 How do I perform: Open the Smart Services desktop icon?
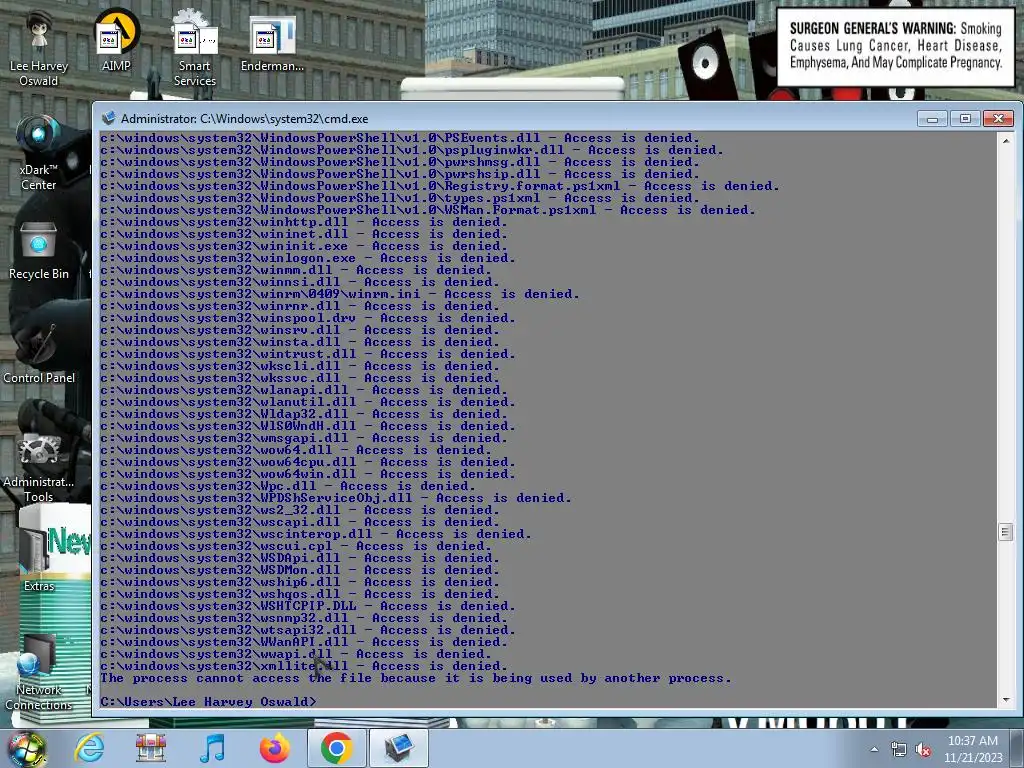[x=195, y=49]
